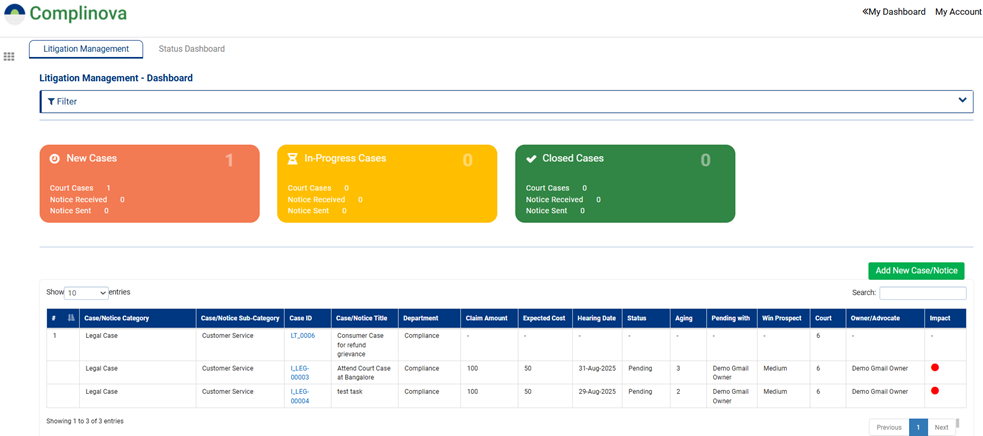Viewport: 983px width, 436px height.
Task: Open the Show entries dropdown
Action: [86, 293]
